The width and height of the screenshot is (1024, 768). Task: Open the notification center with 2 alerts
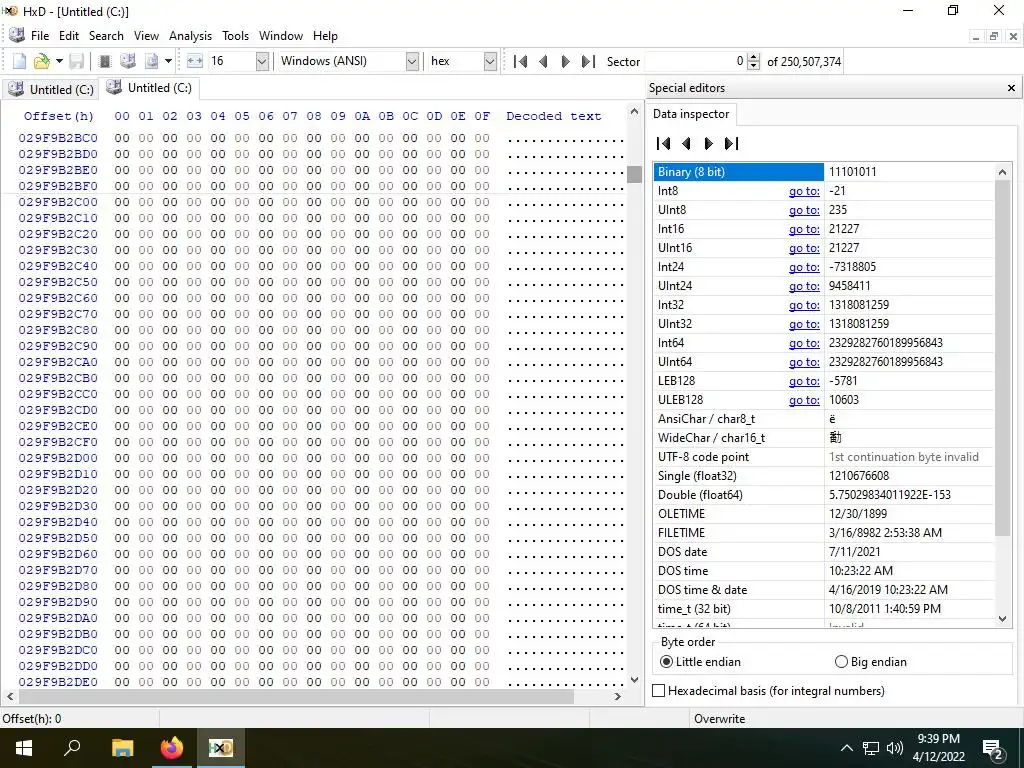pyautogui.click(x=993, y=748)
